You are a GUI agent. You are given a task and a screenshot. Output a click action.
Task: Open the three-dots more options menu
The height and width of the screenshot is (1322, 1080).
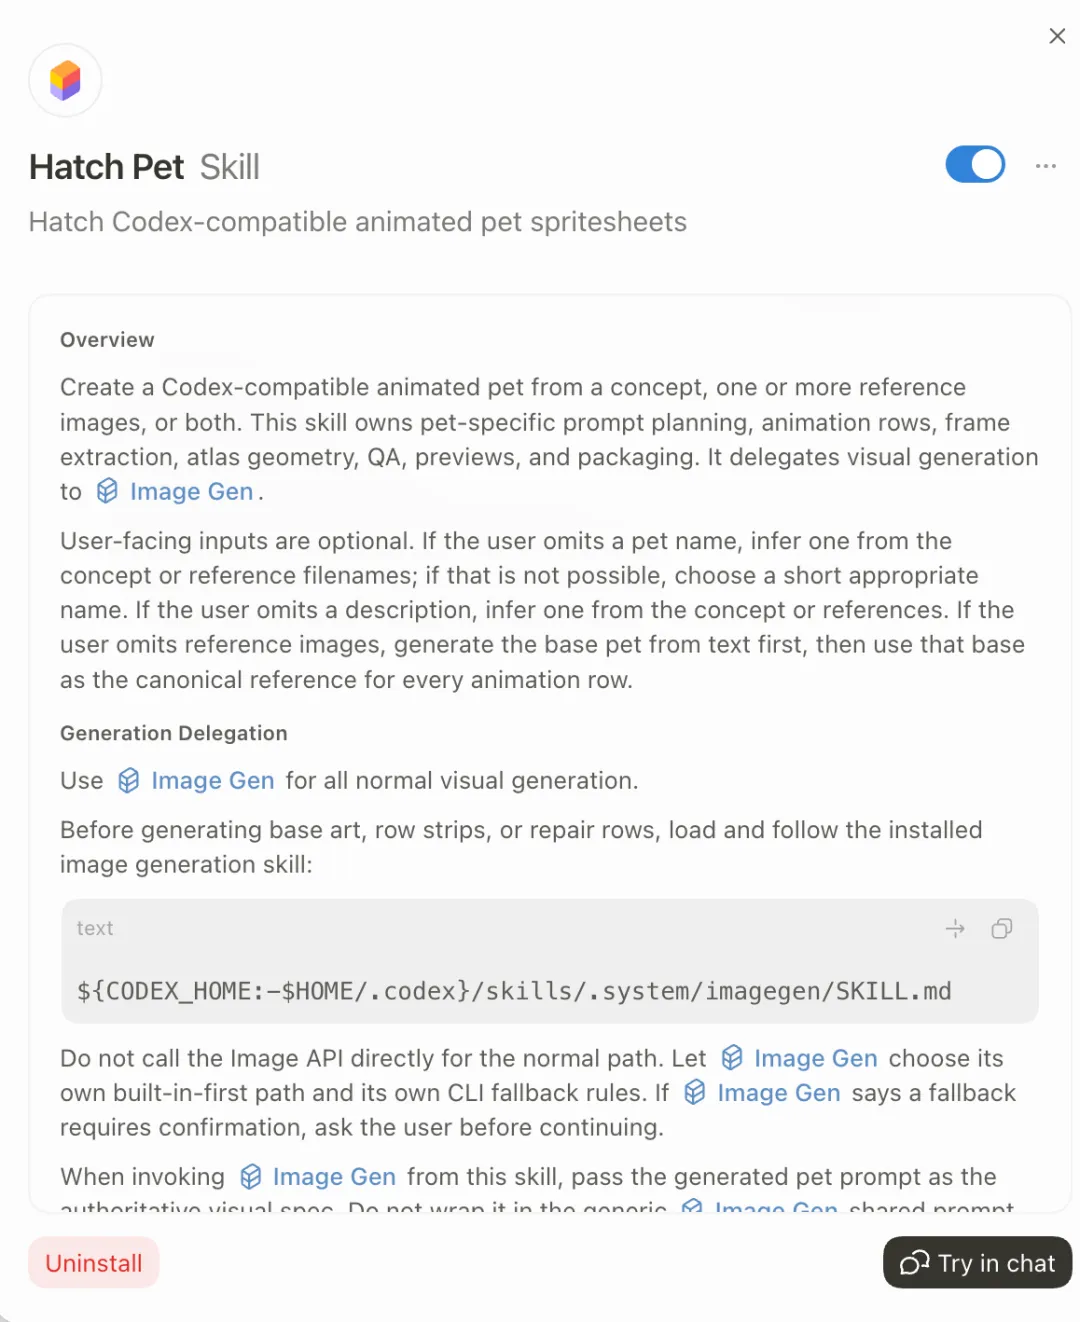click(1046, 166)
